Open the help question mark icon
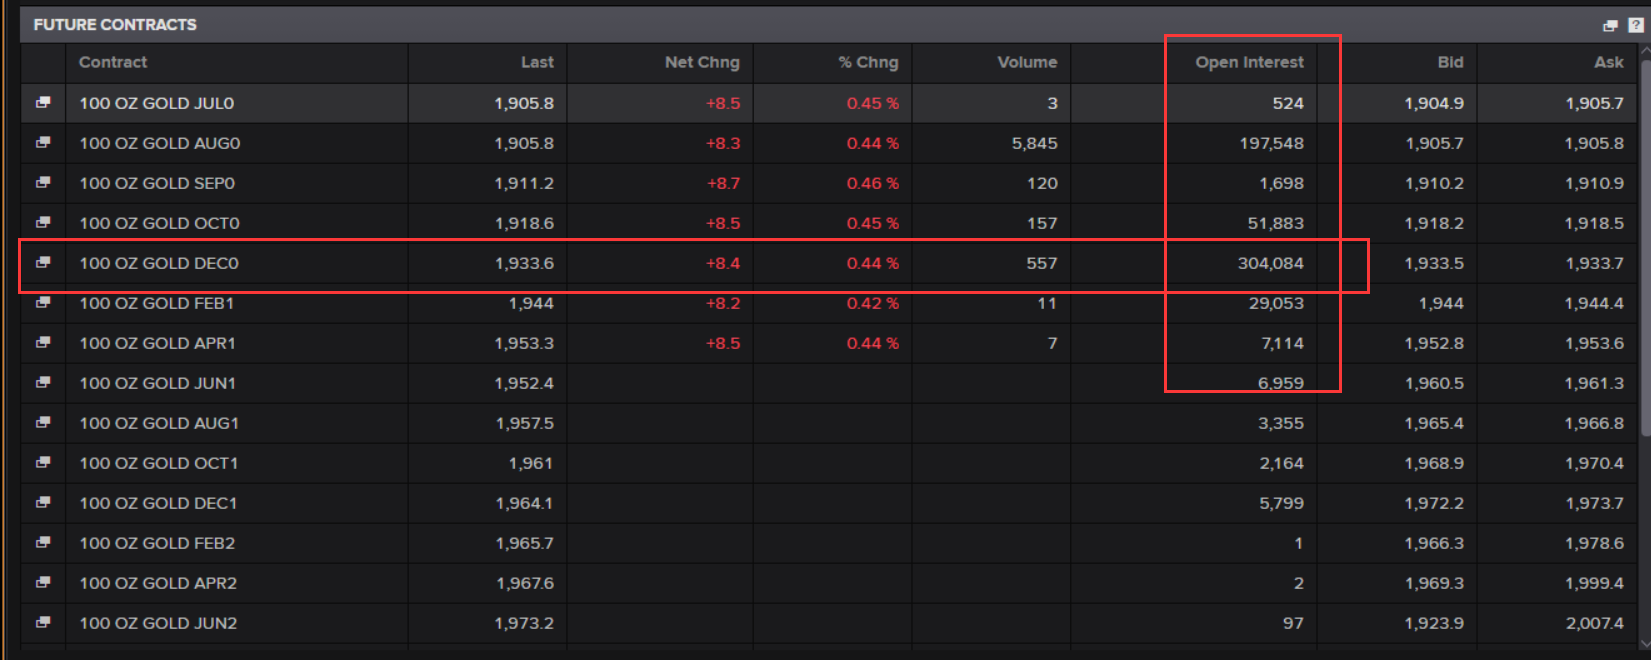 [x=1635, y=25]
